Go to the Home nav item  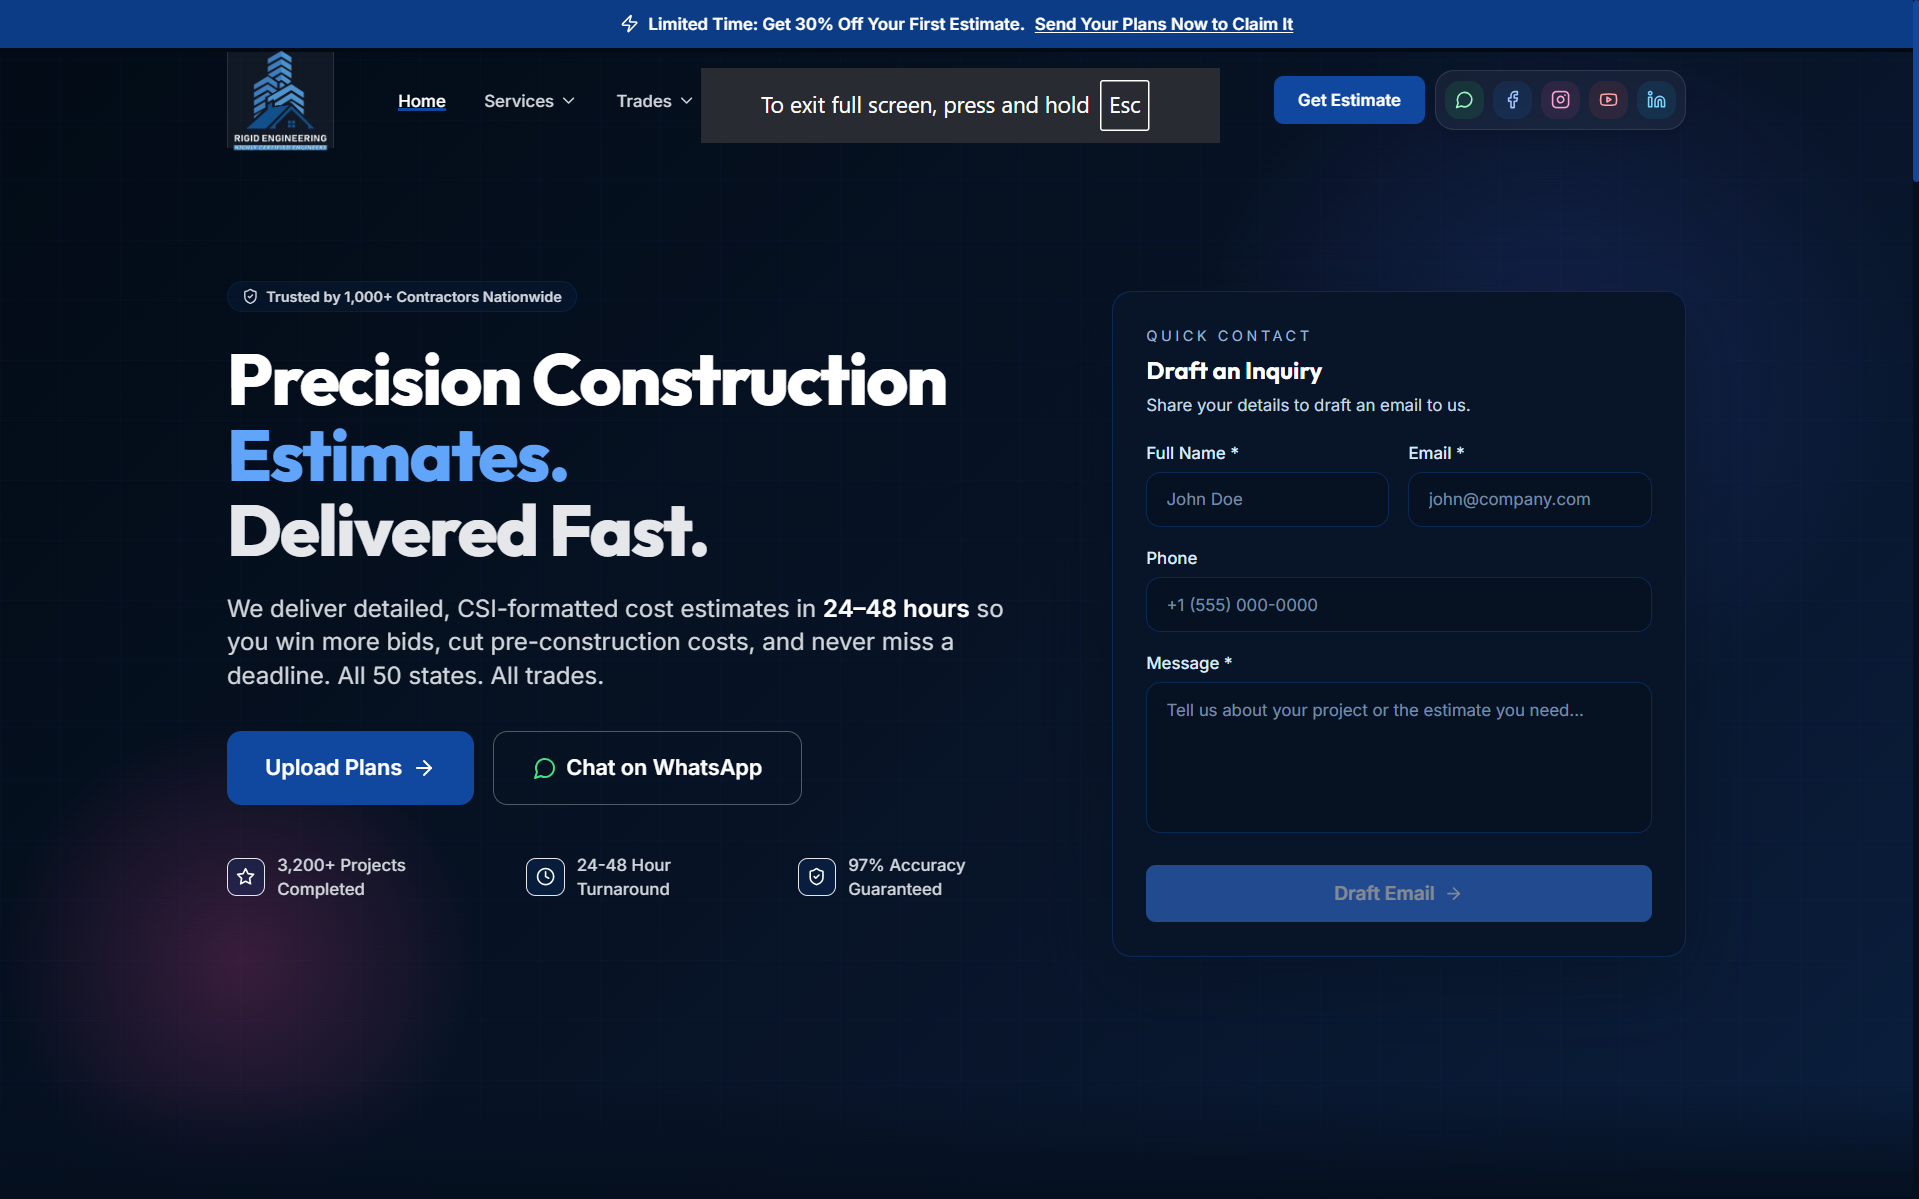tap(422, 101)
